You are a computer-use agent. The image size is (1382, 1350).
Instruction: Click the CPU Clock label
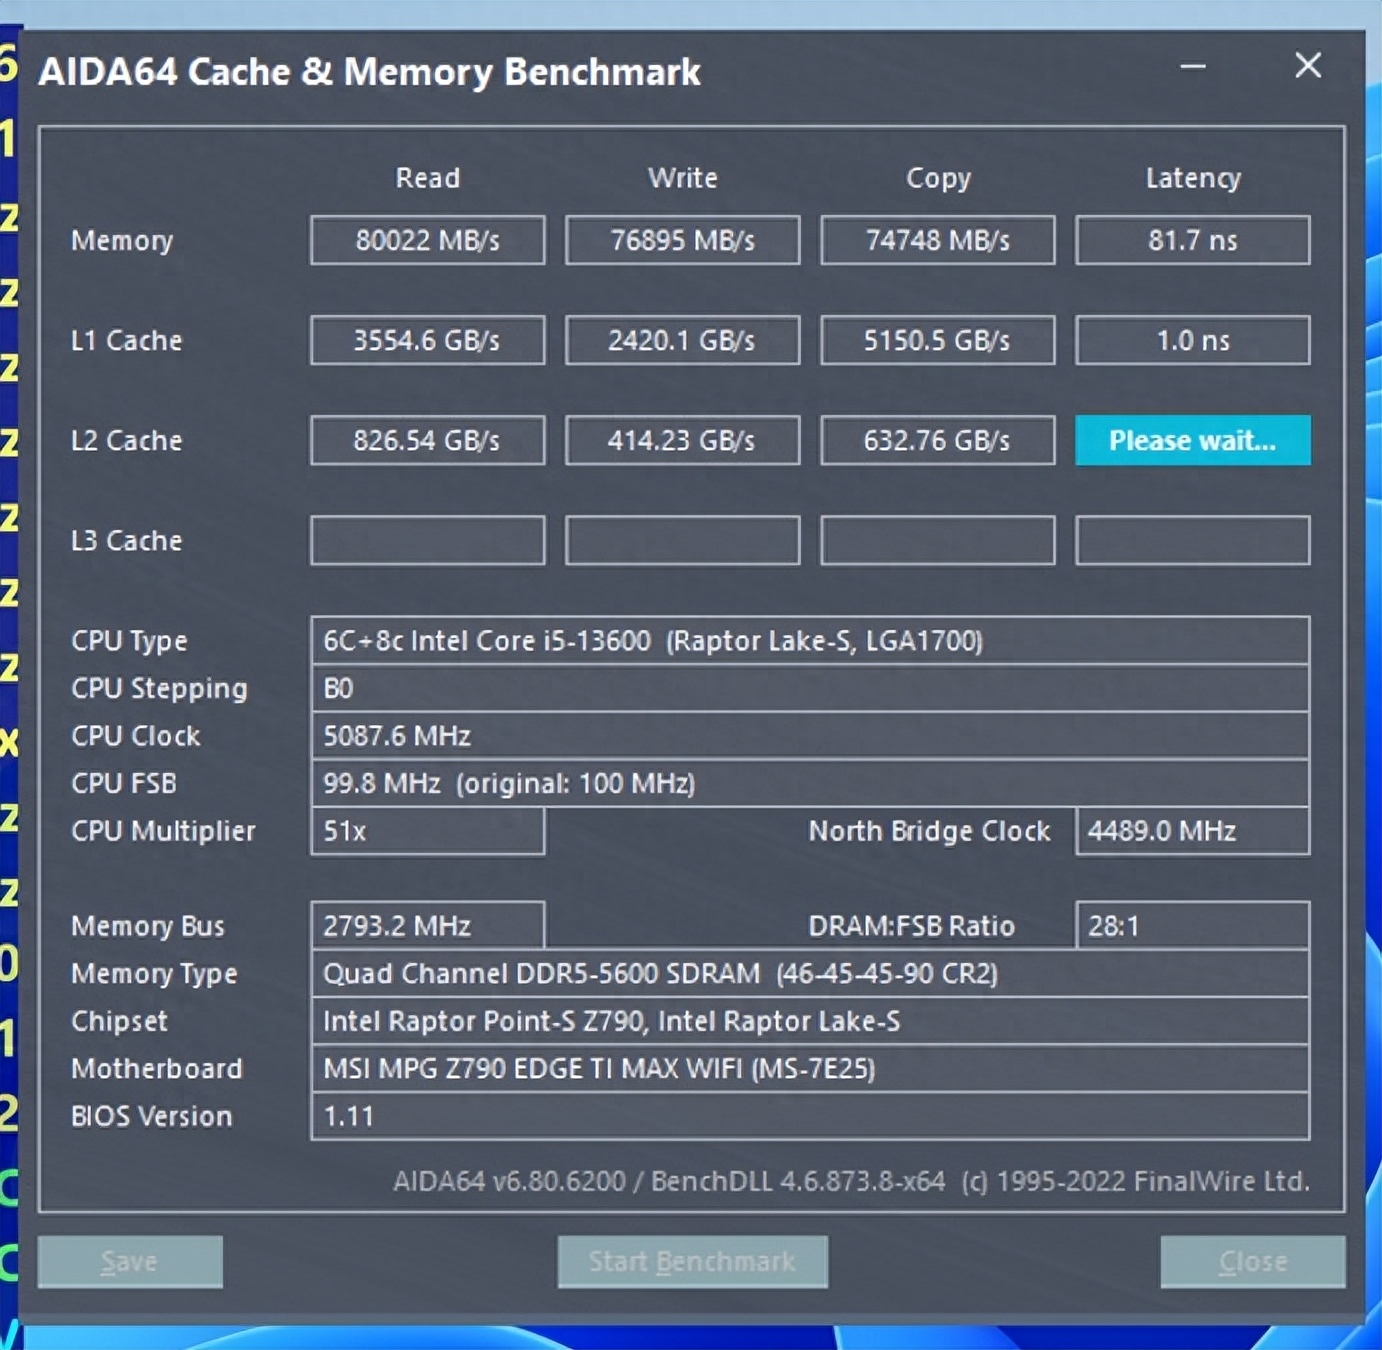(135, 736)
